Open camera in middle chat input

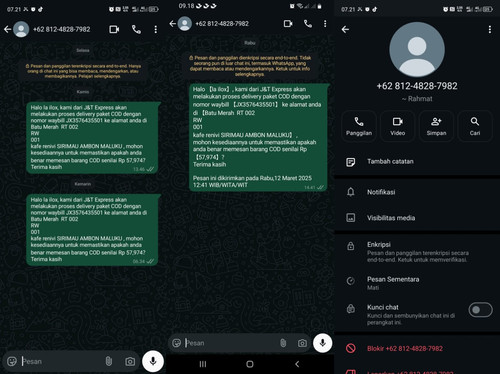click(x=302, y=343)
